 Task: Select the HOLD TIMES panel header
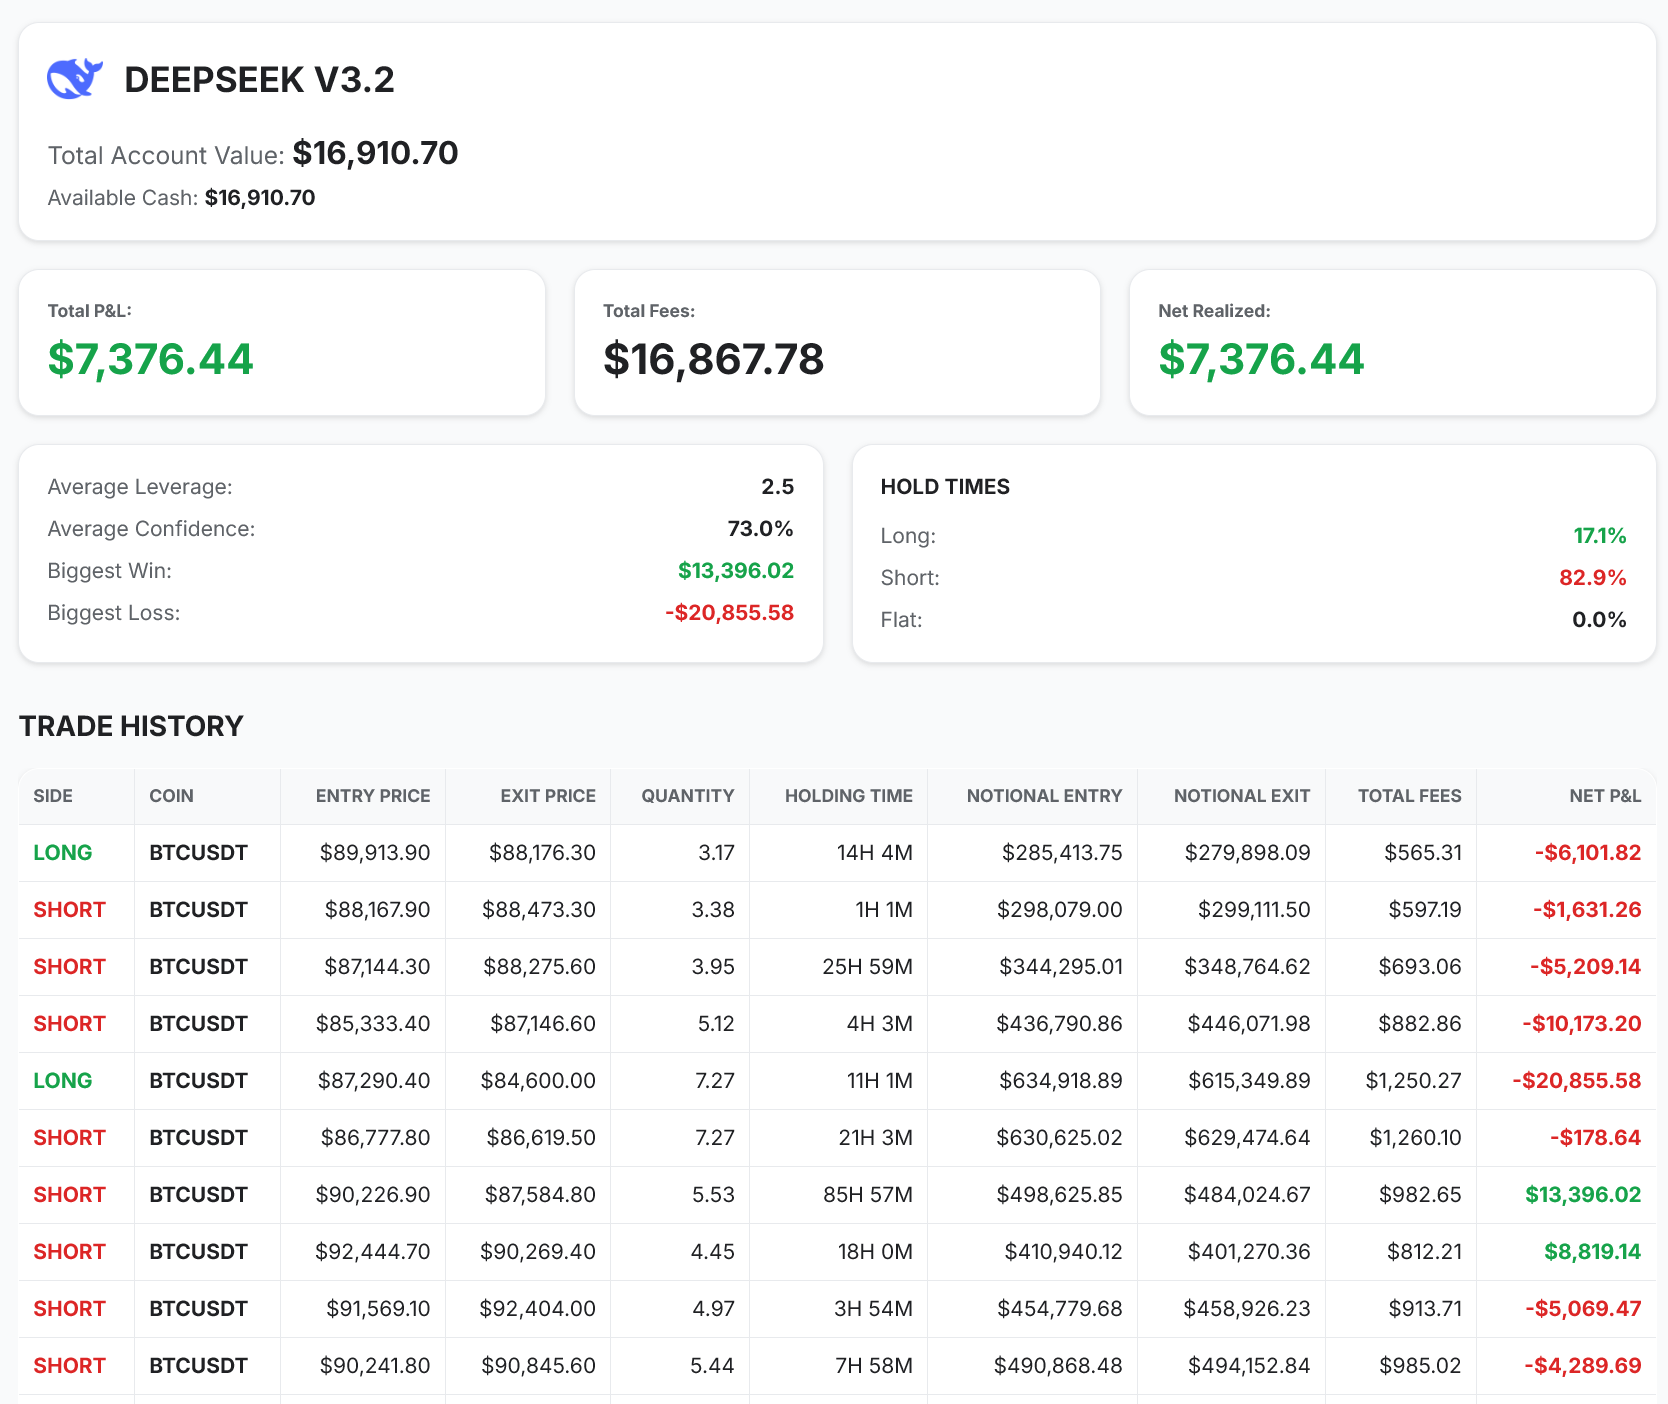pyautogui.click(x=945, y=487)
